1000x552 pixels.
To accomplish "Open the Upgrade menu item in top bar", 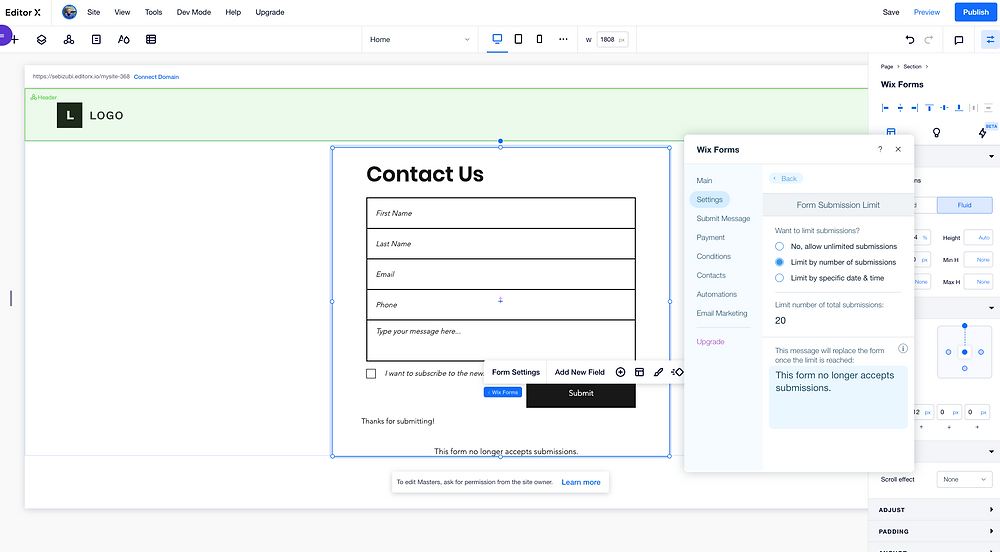I will 270,12.
